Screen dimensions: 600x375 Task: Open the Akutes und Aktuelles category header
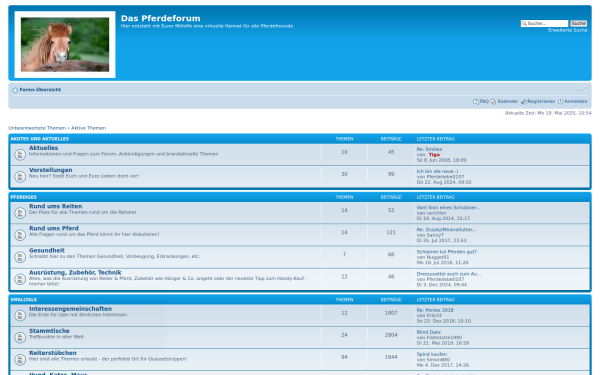pyautogui.click(x=40, y=139)
